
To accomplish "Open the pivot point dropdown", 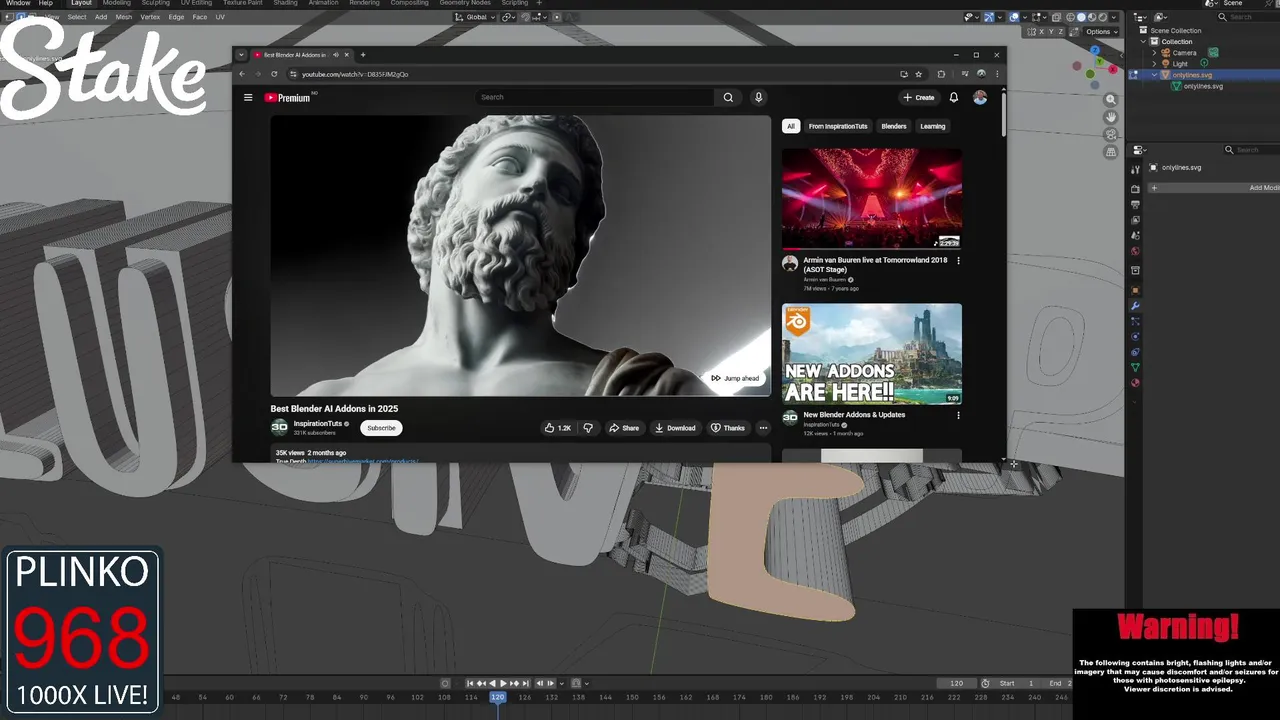I will coord(510,17).
